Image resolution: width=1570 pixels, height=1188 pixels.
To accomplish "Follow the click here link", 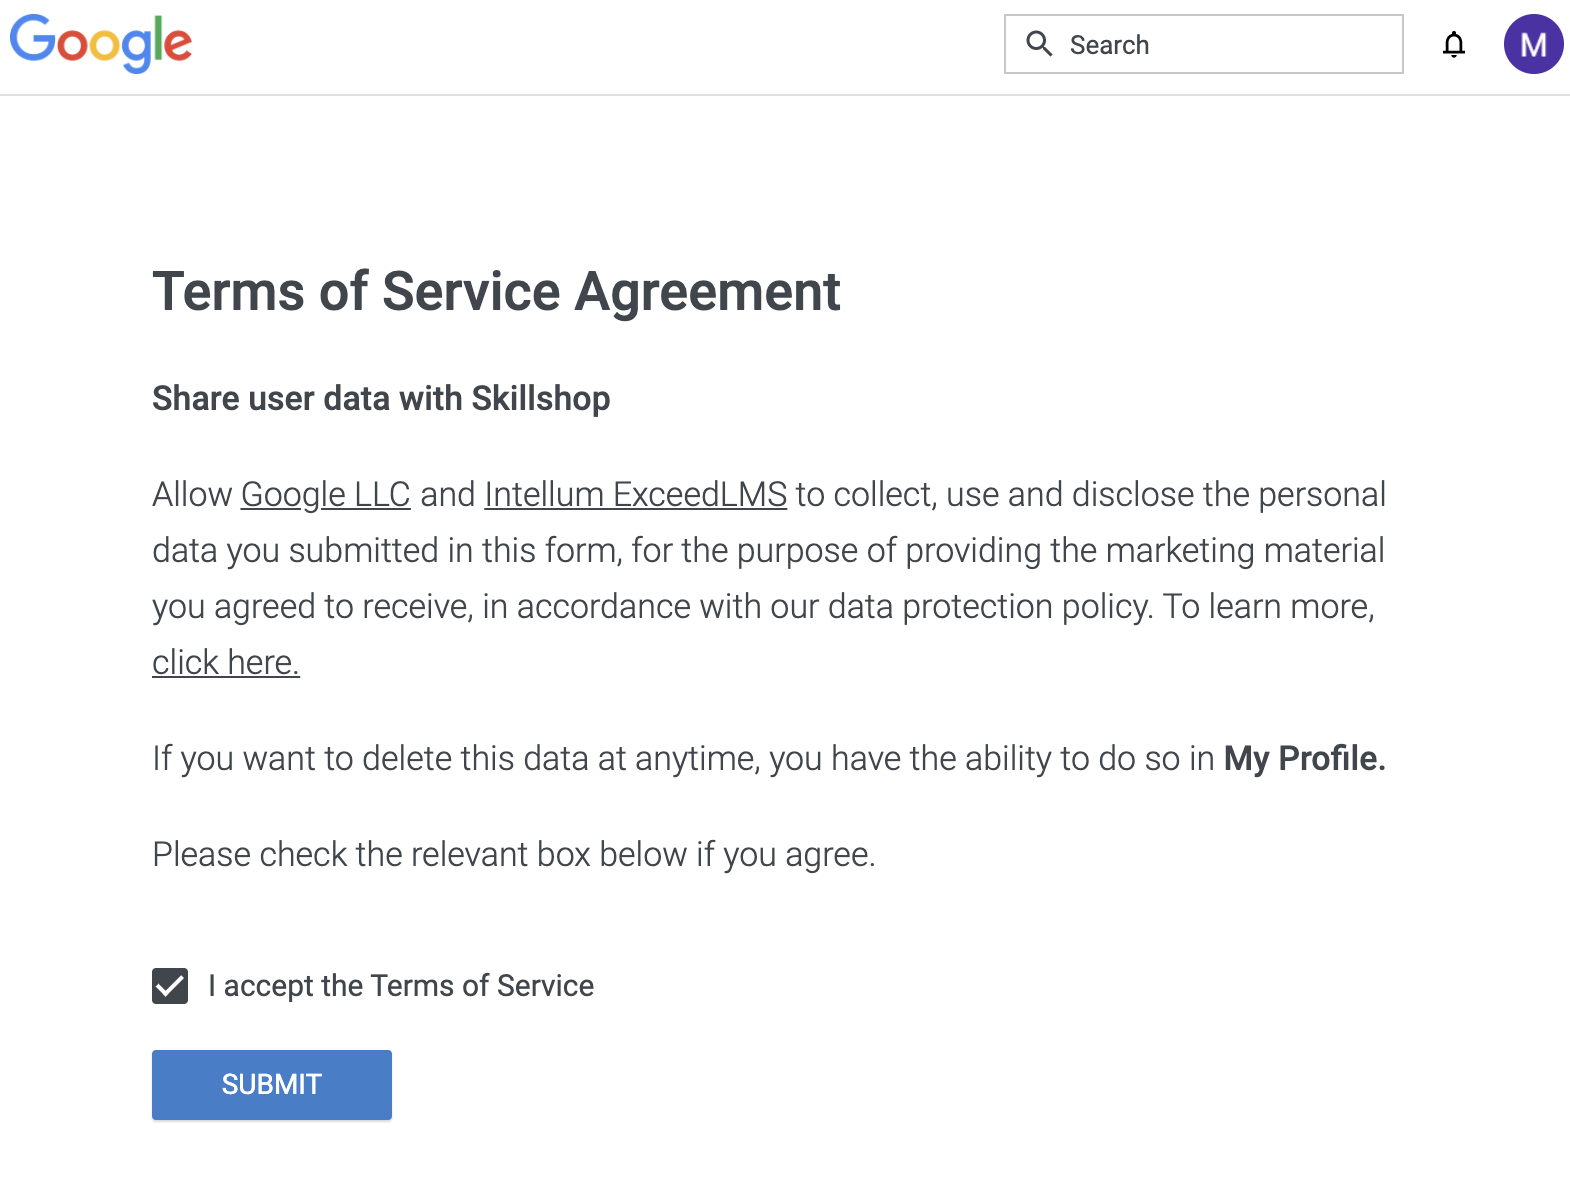I will pyautogui.click(x=226, y=663).
